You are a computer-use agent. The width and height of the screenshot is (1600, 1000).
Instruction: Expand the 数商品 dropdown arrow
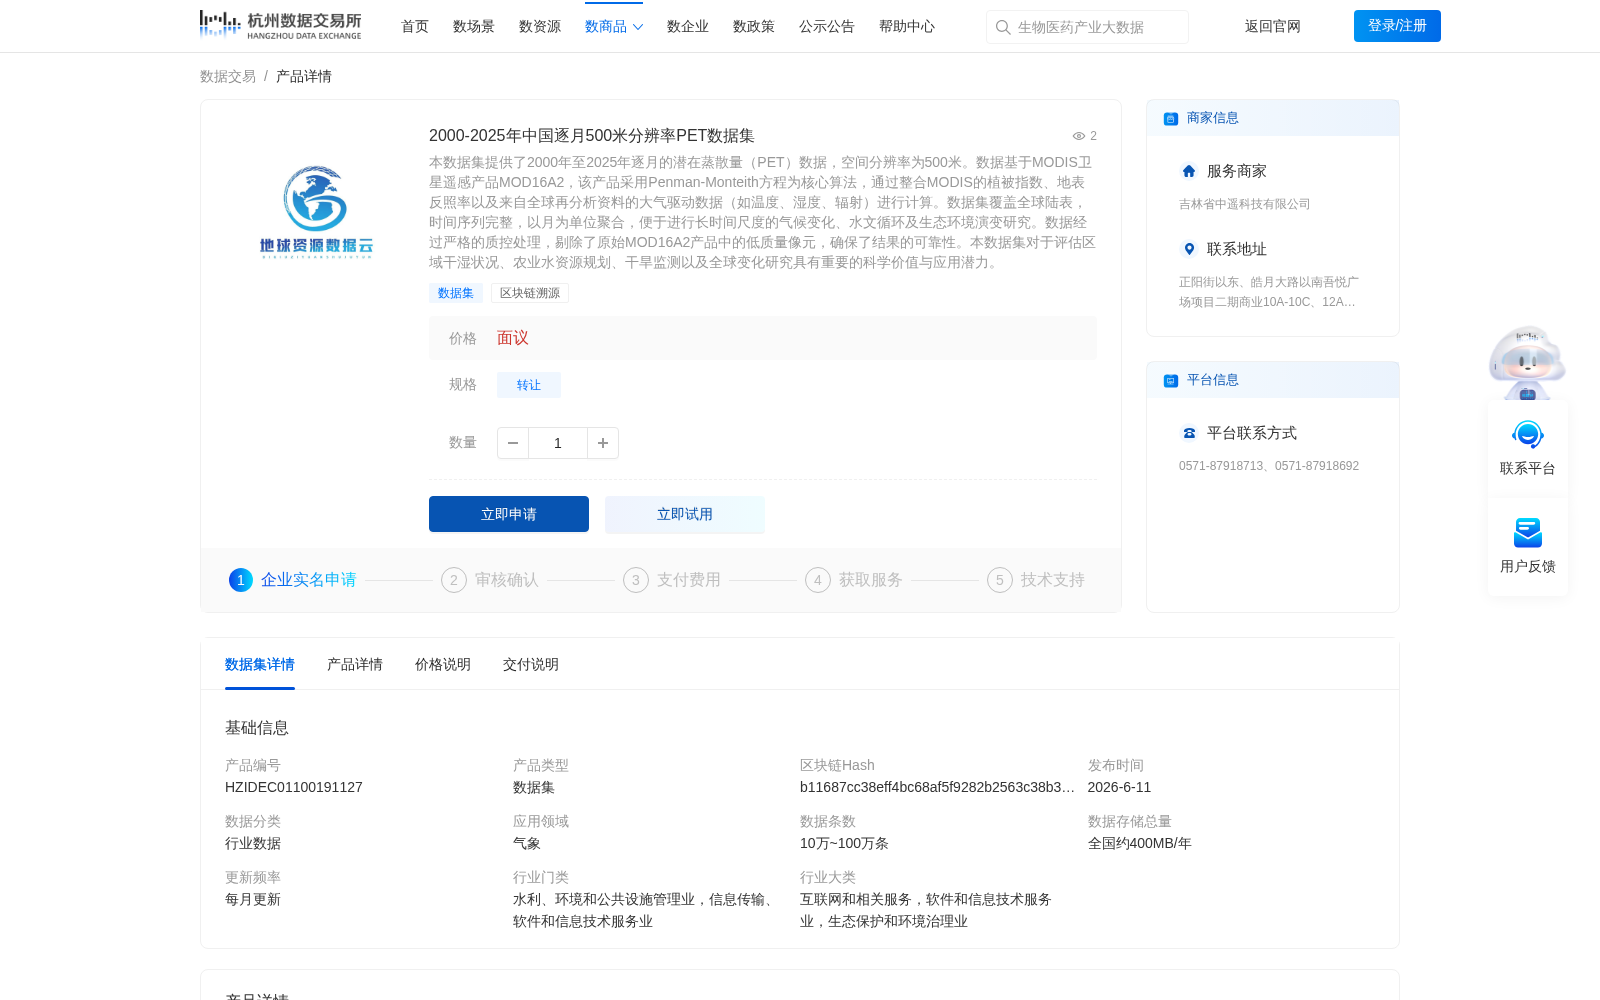click(638, 27)
